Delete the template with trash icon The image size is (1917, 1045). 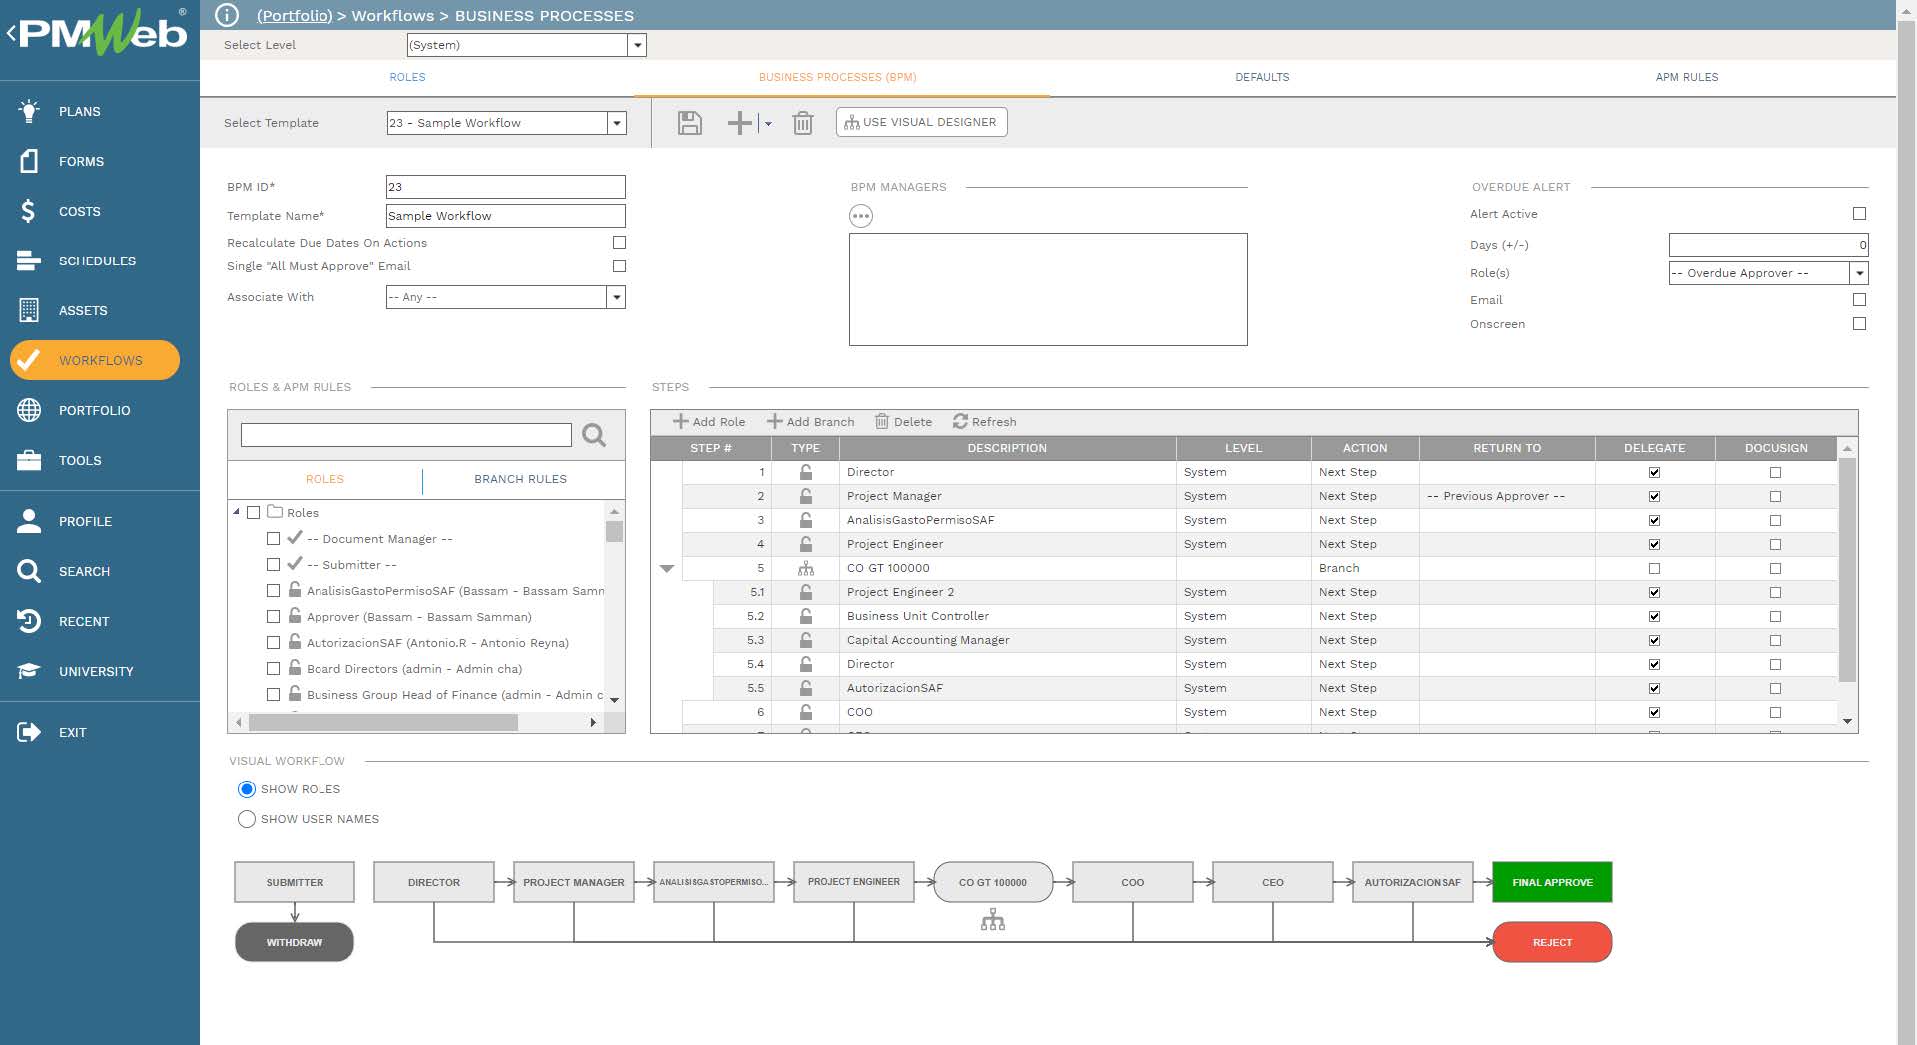click(x=803, y=123)
